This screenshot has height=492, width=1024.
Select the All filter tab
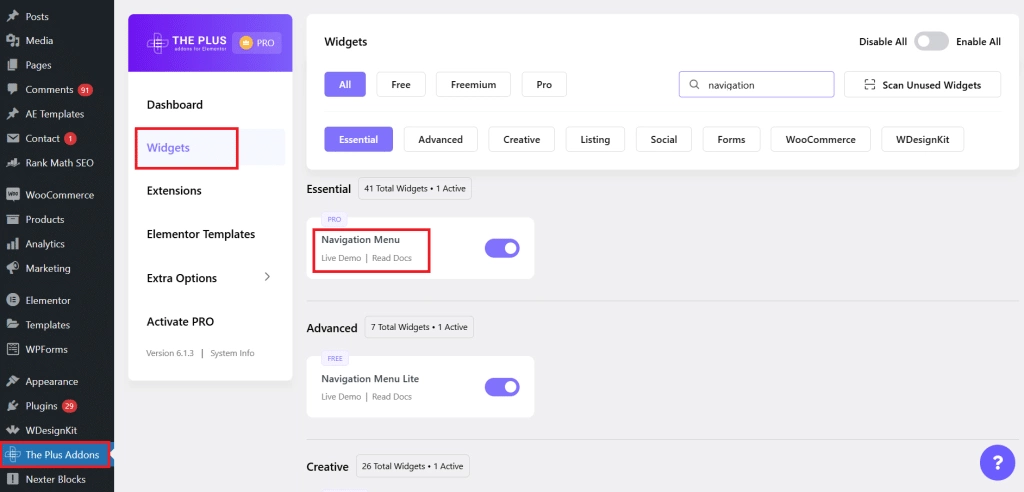pyautogui.click(x=345, y=84)
